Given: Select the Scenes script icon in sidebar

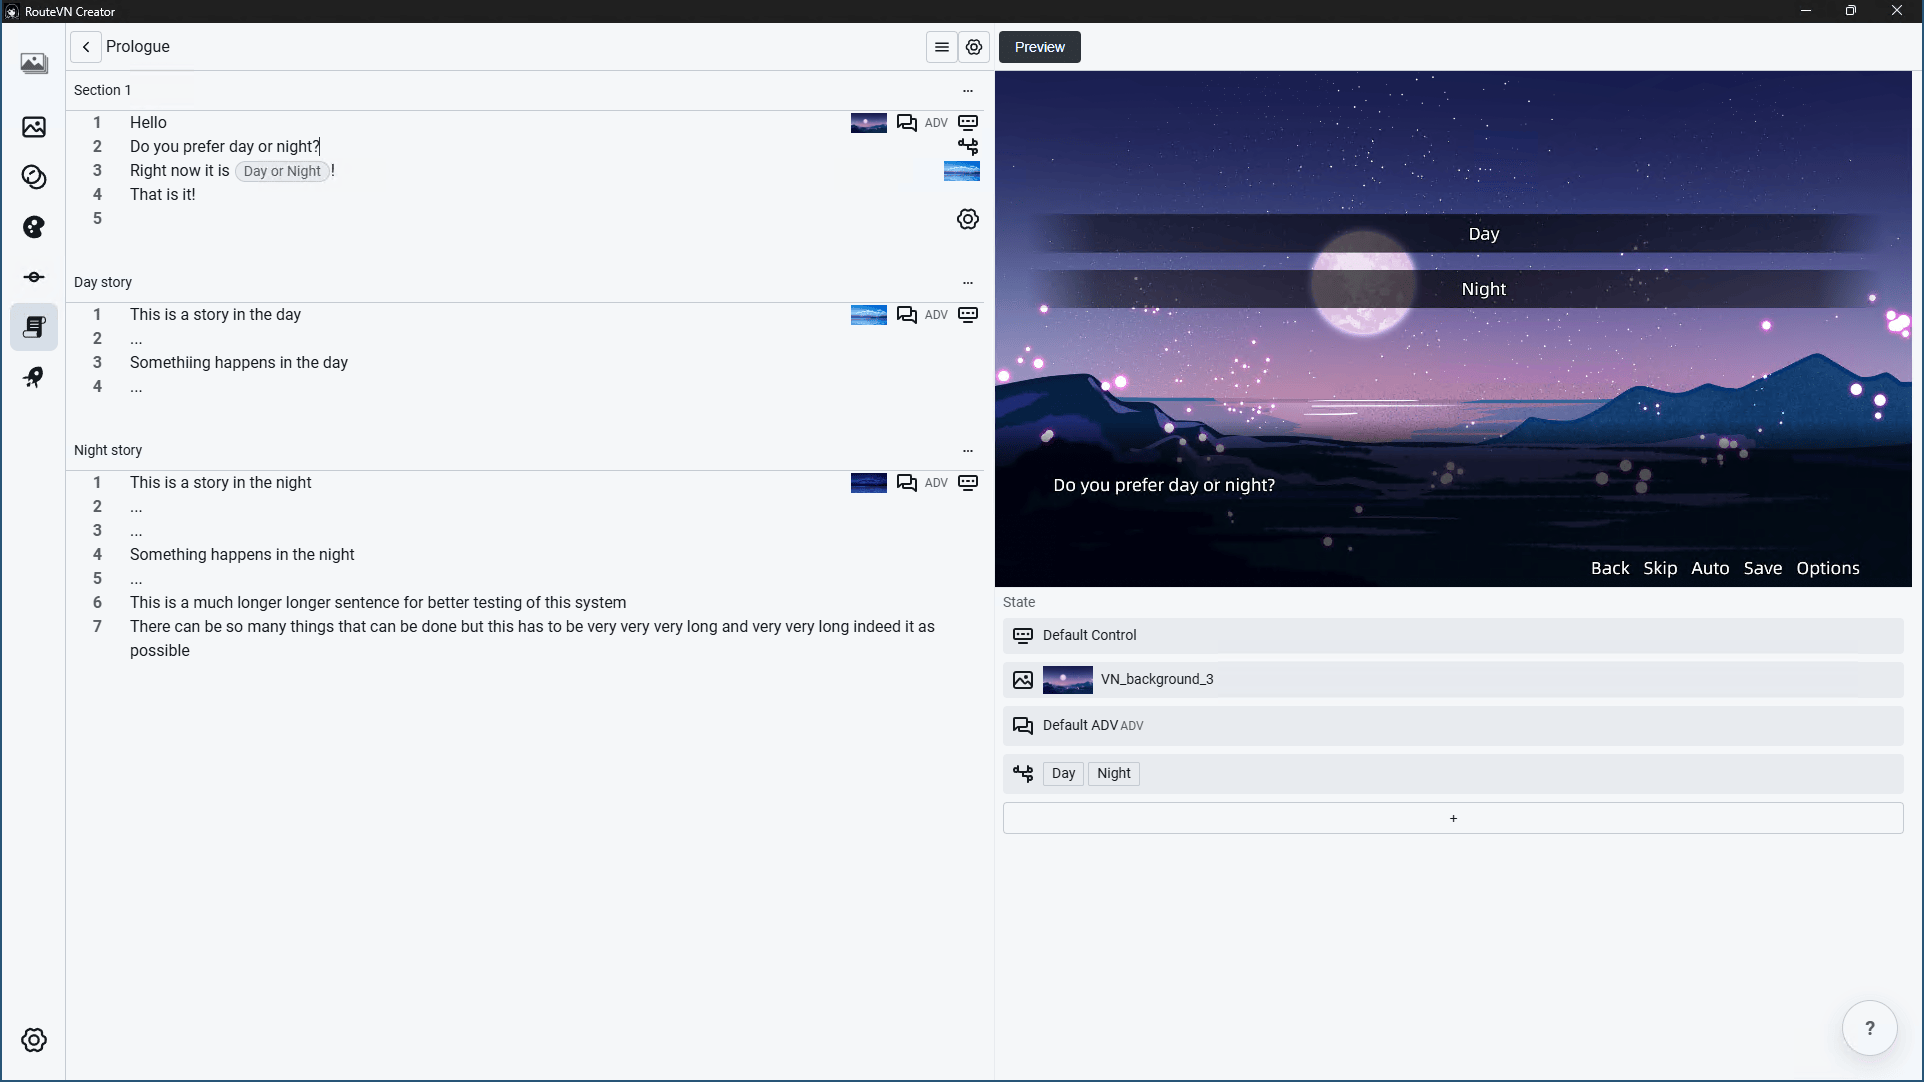Looking at the screenshot, I should point(34,327).
